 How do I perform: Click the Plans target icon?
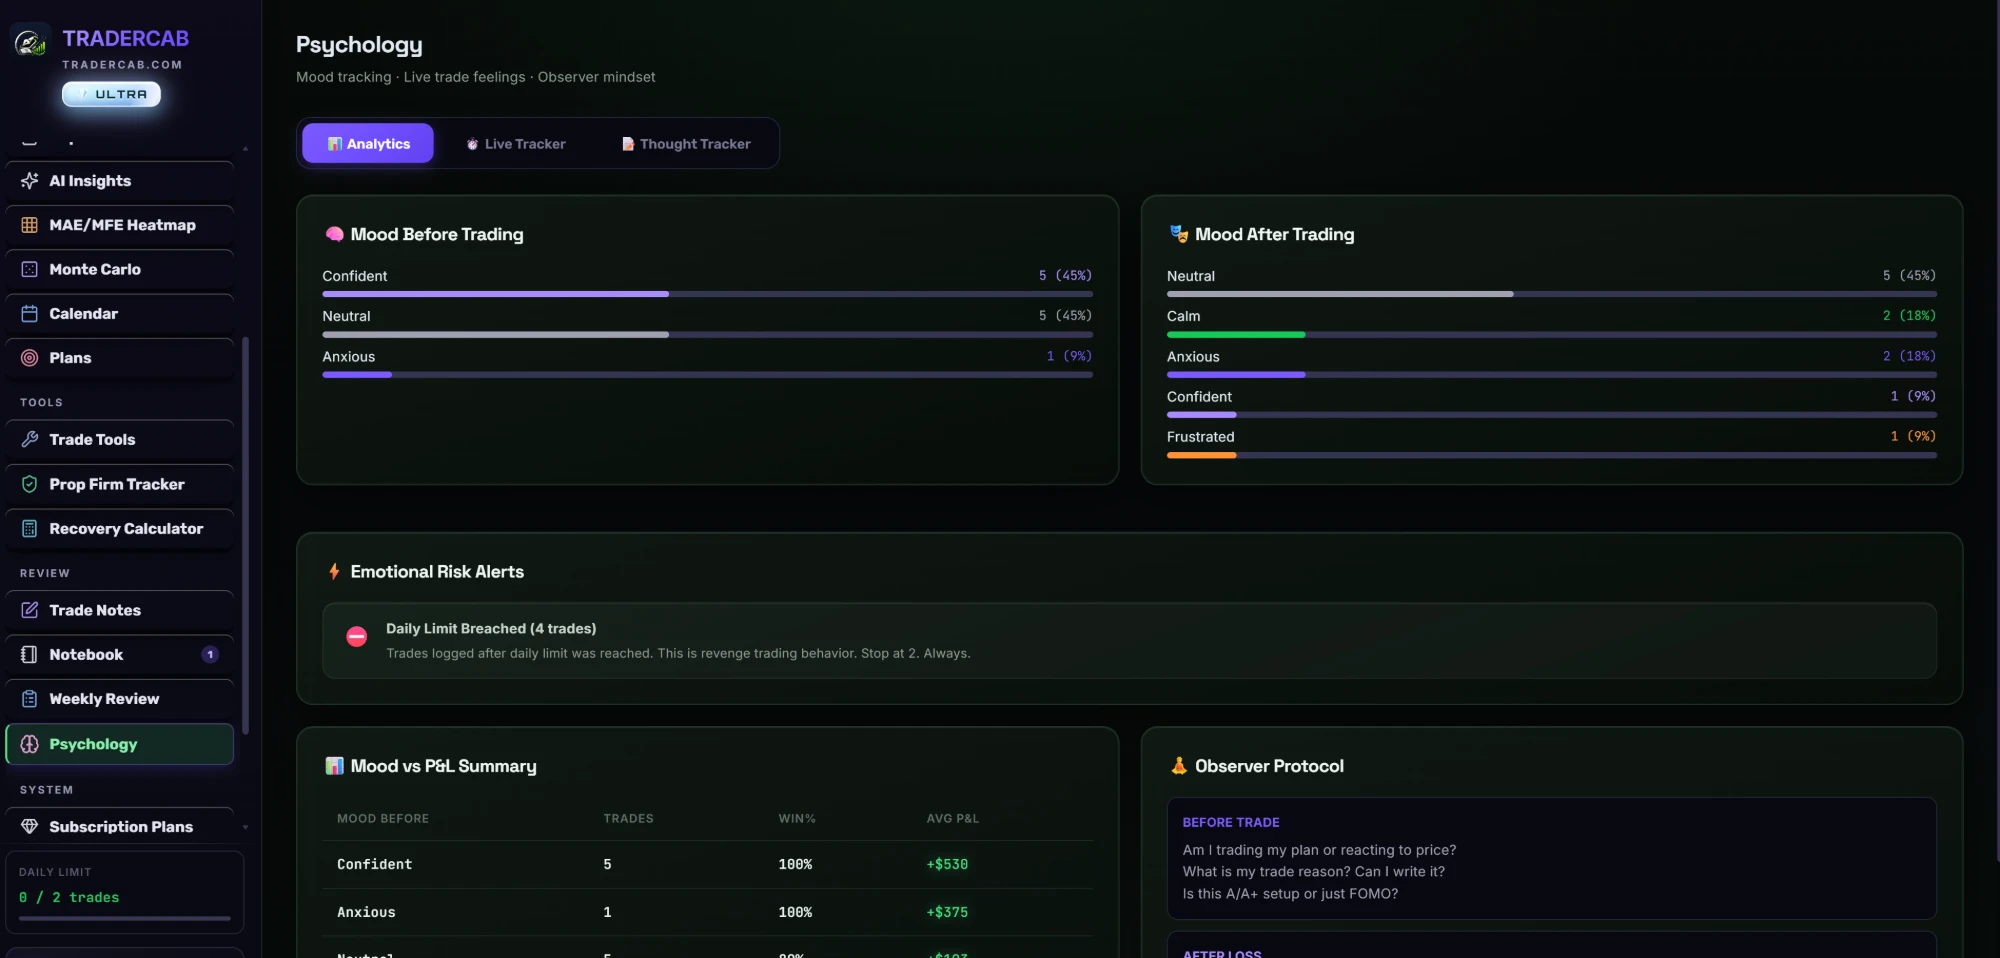pos(30,358)
